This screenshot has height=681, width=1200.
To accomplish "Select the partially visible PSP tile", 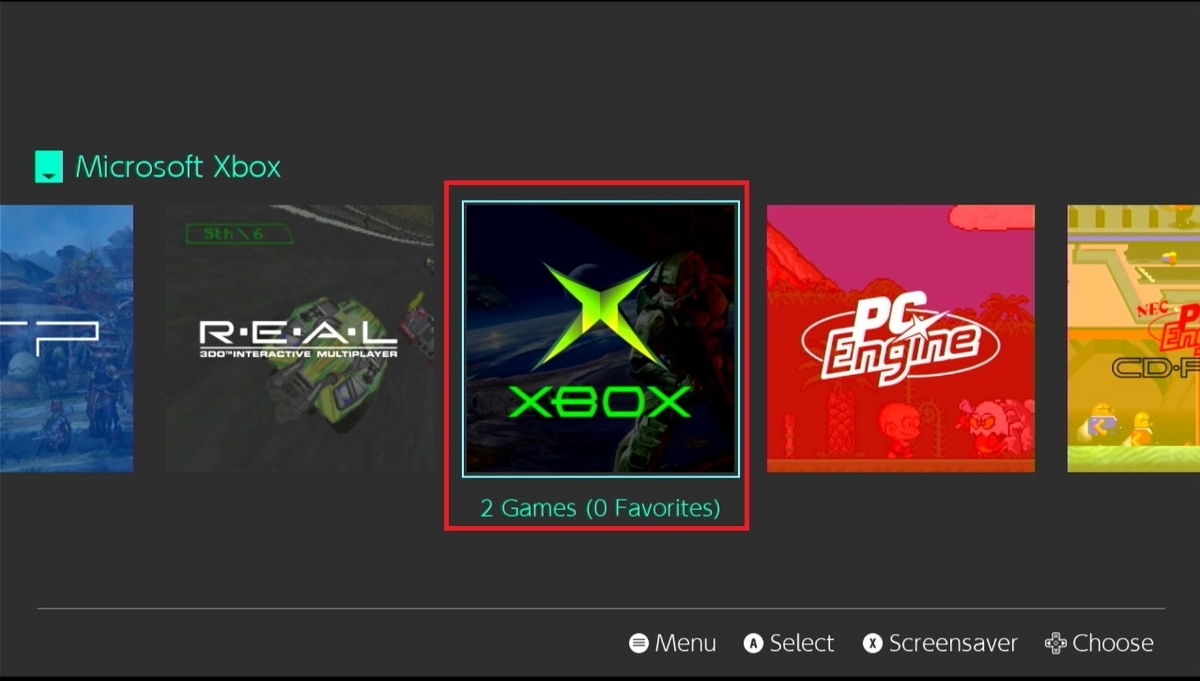I will click(66, 338).
